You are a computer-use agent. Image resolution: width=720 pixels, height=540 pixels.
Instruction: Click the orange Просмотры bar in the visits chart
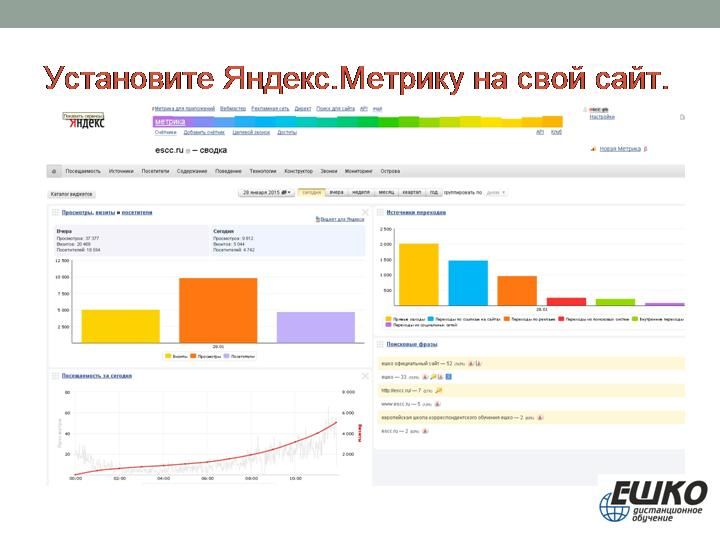pos(218,310)
